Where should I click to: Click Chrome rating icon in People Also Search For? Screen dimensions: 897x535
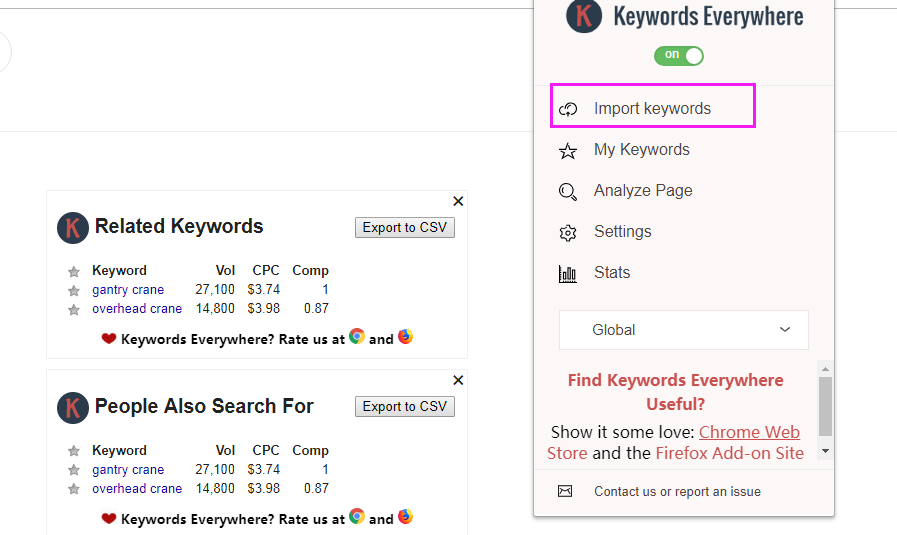[357, 516]
